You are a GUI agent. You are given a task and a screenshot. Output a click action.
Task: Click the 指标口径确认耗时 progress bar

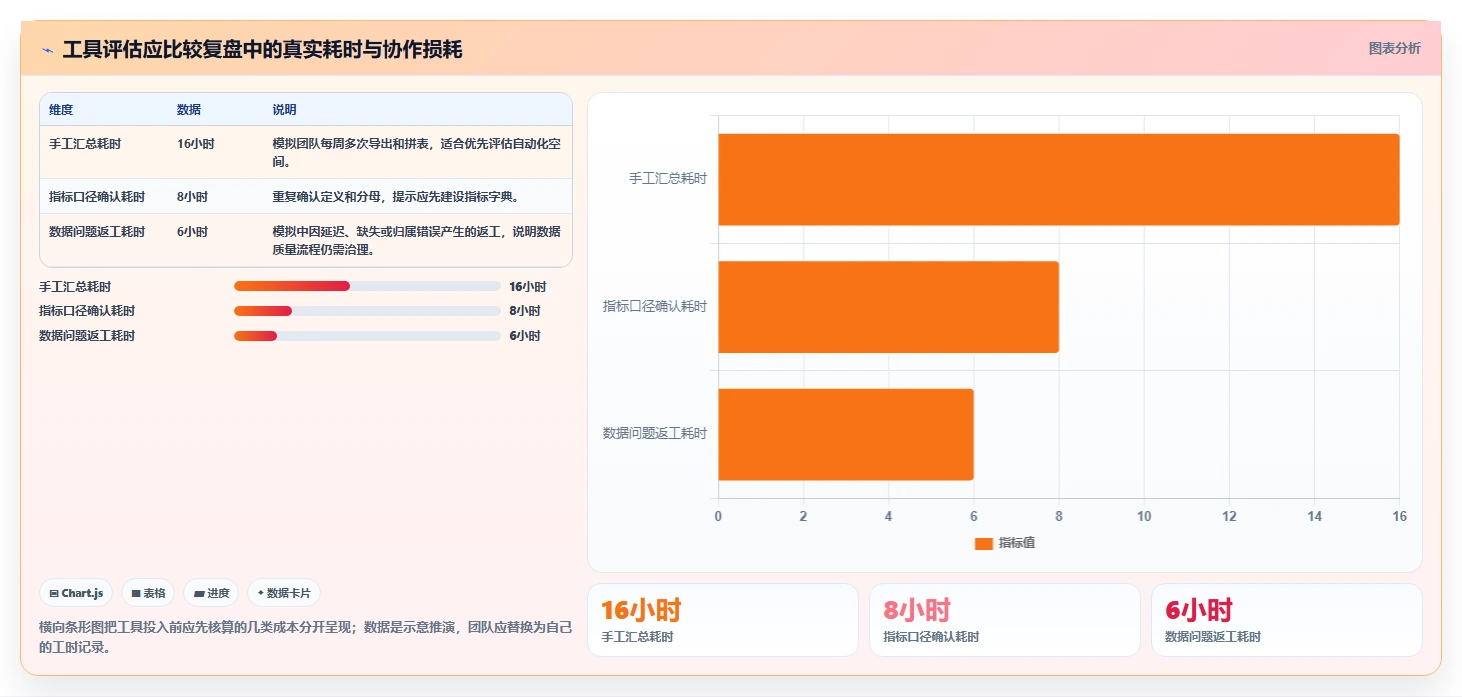[367, 311]
